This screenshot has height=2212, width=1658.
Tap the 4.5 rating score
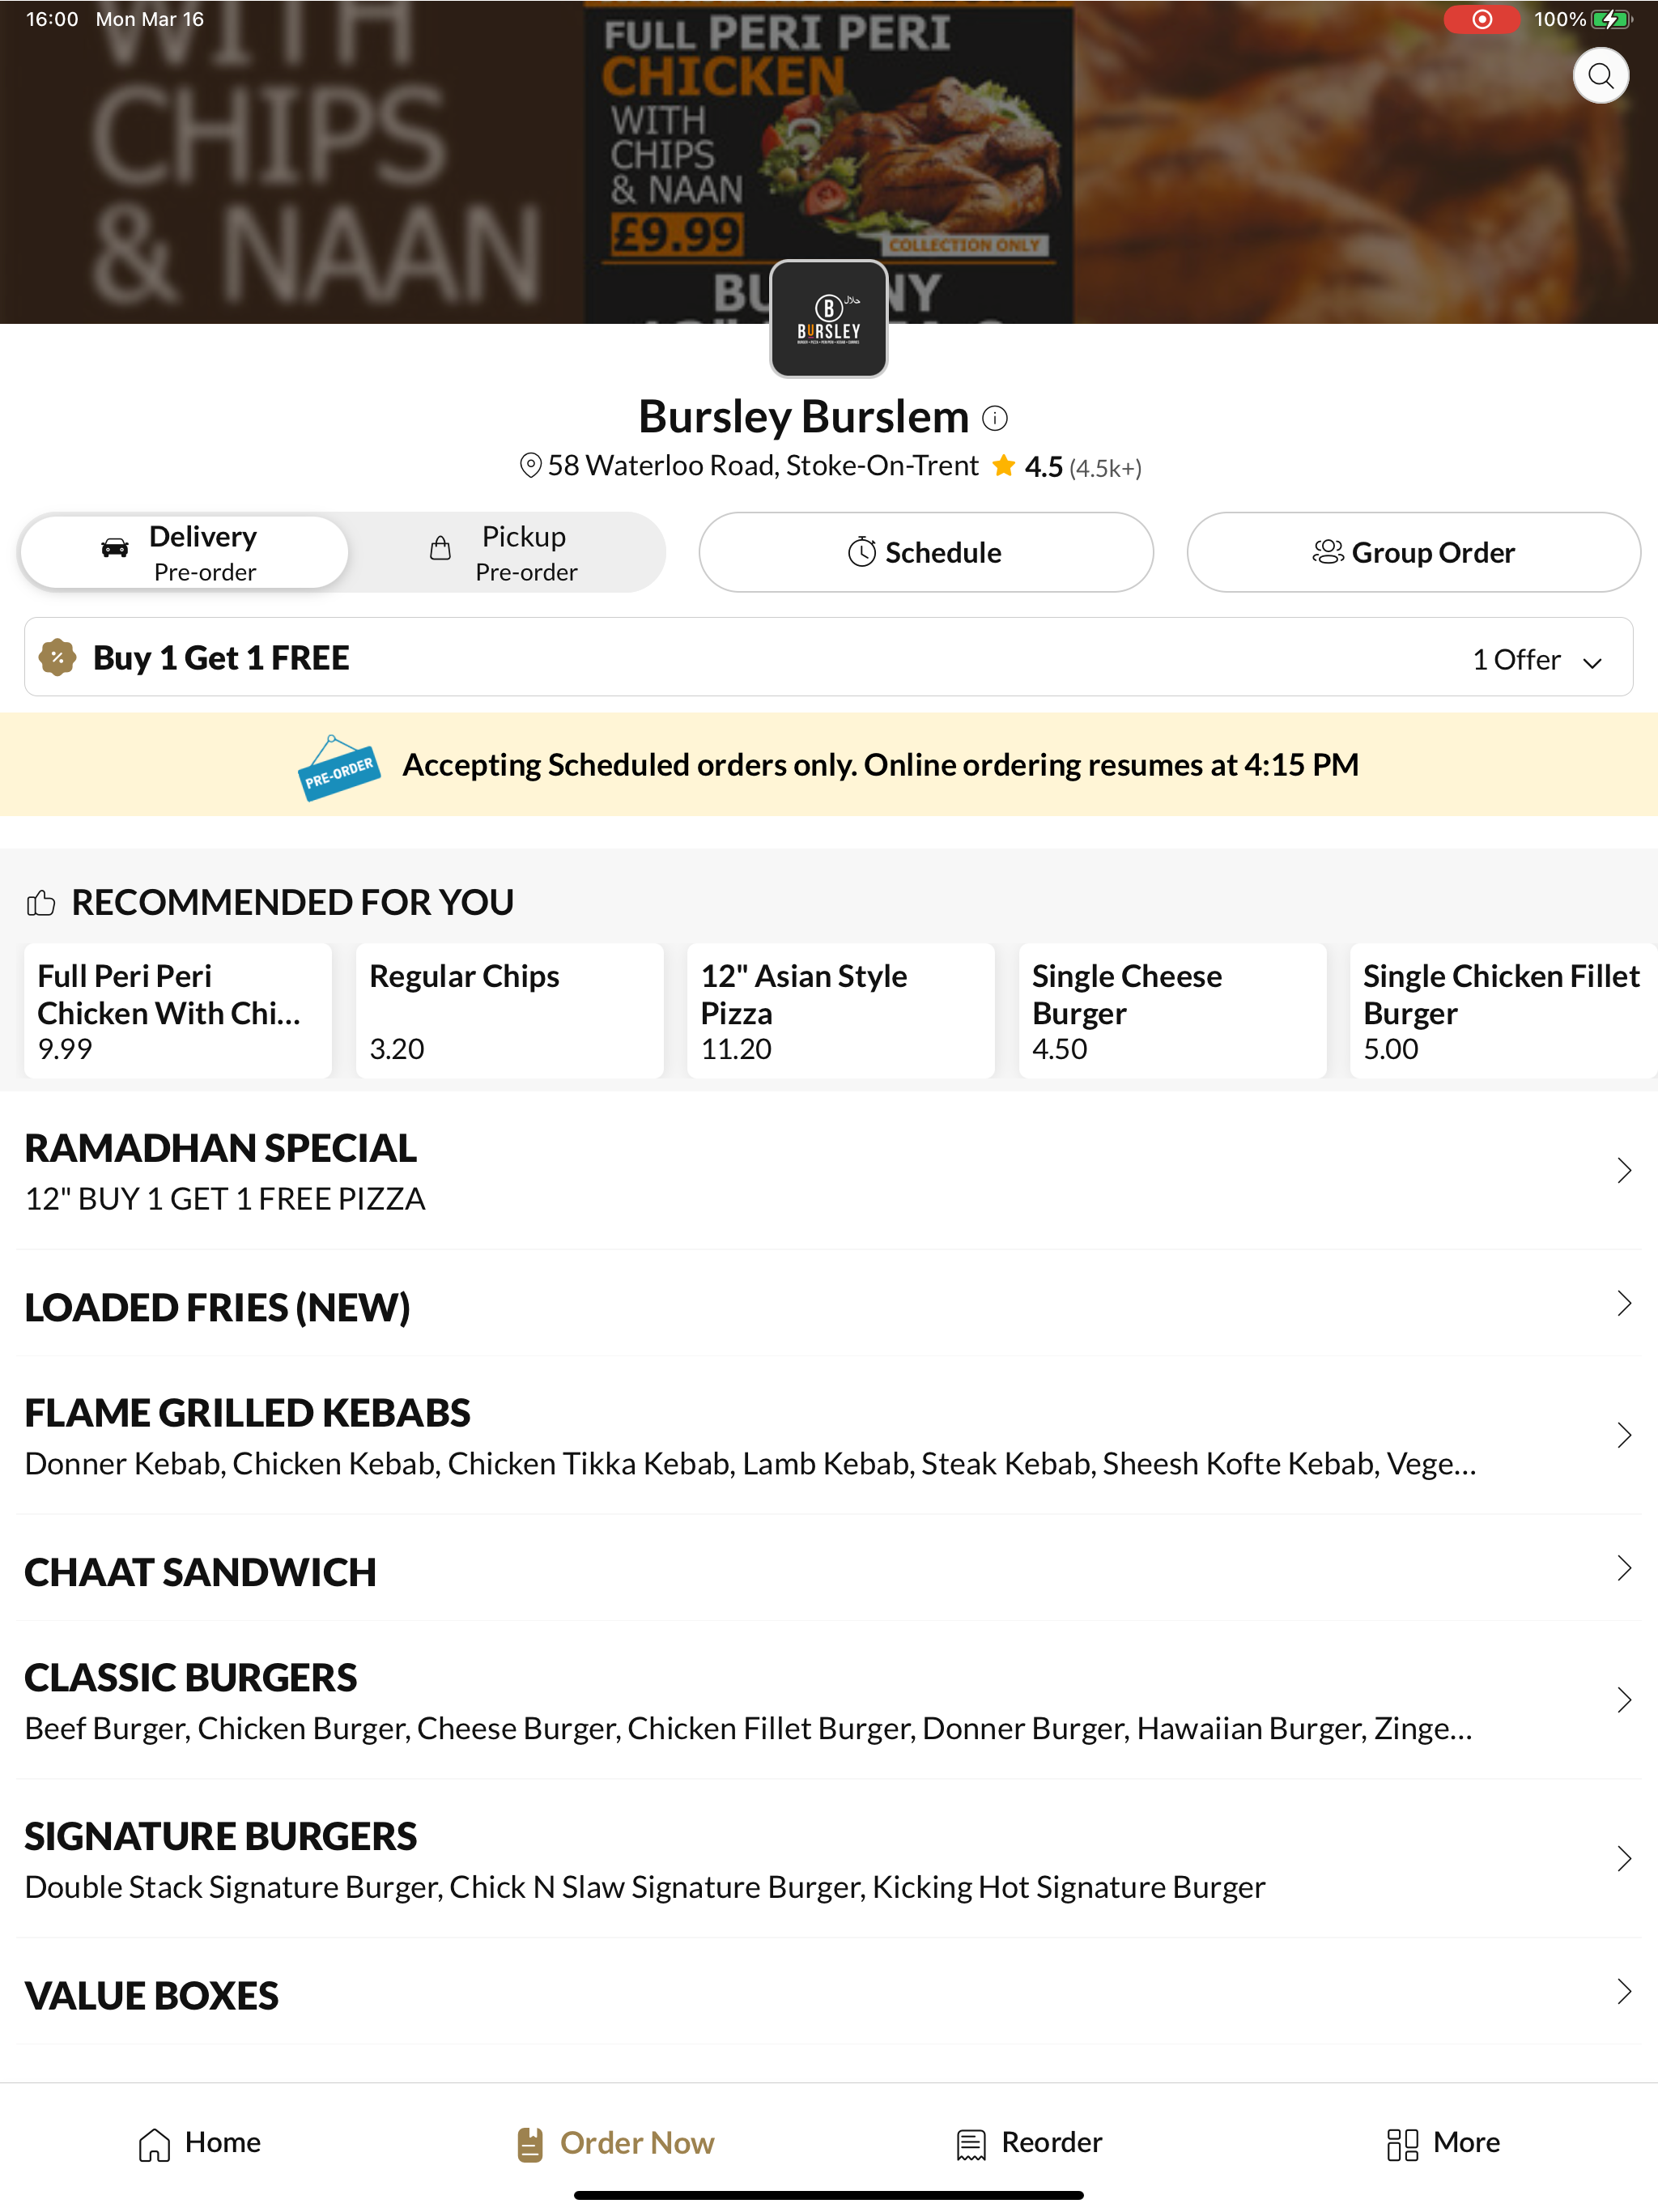1043,467
